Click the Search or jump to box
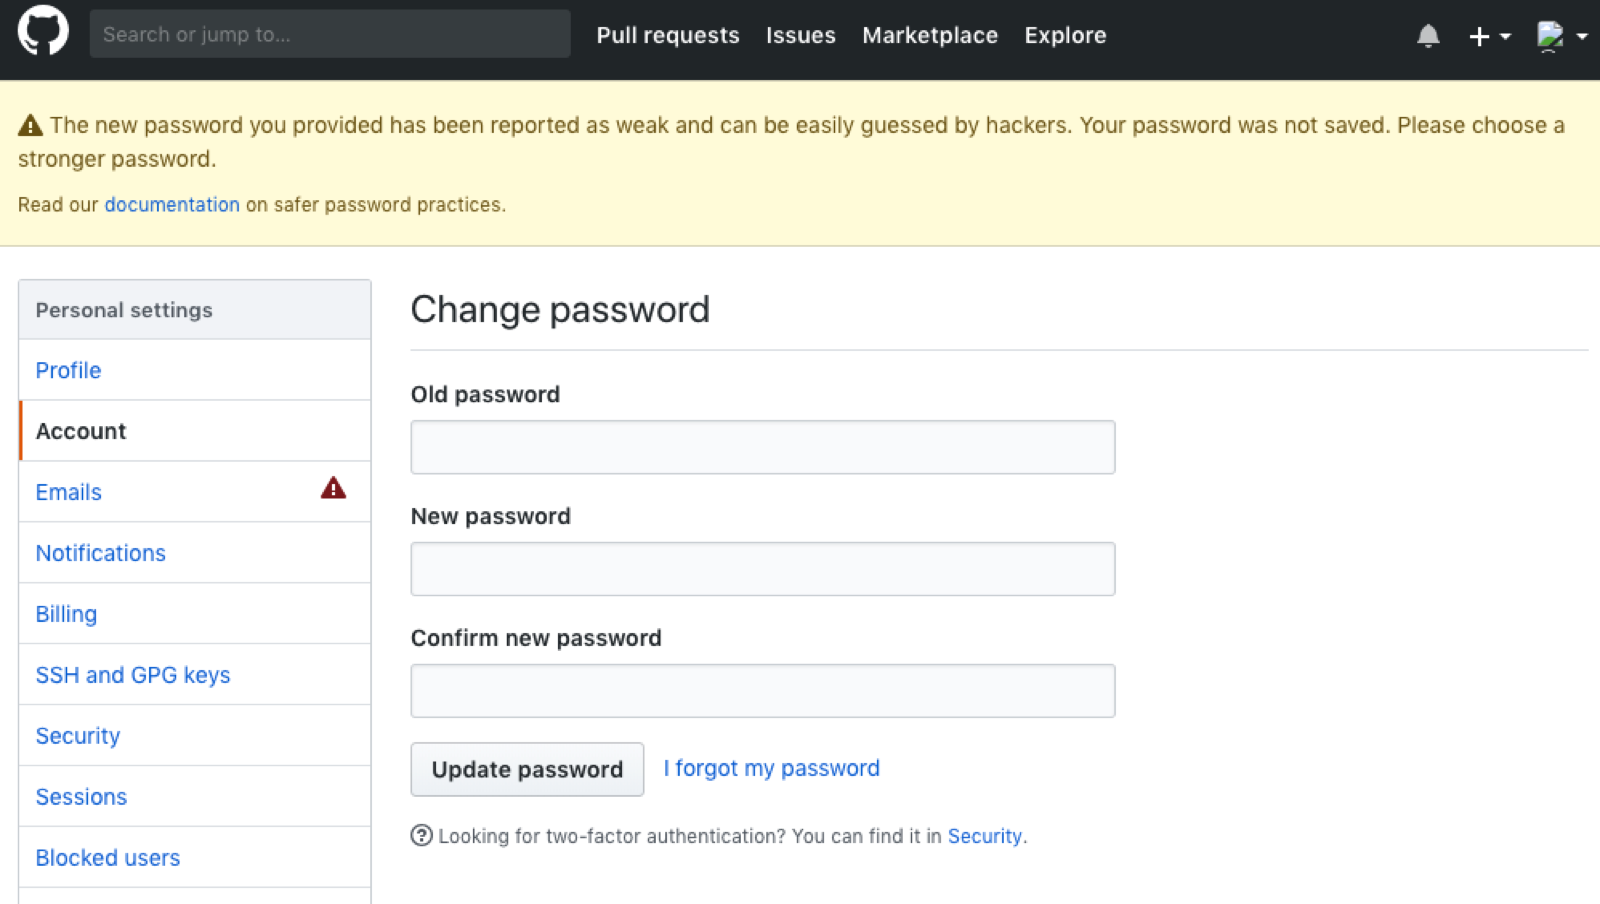Image resolution: width=1600 pixels, height=904 pixels. coord(330,34)
